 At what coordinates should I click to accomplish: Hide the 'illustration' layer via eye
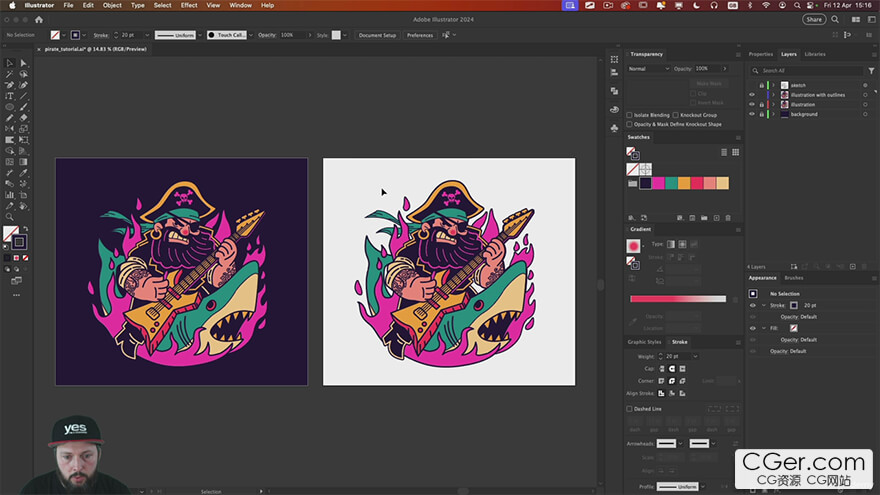tap(752, 104)
